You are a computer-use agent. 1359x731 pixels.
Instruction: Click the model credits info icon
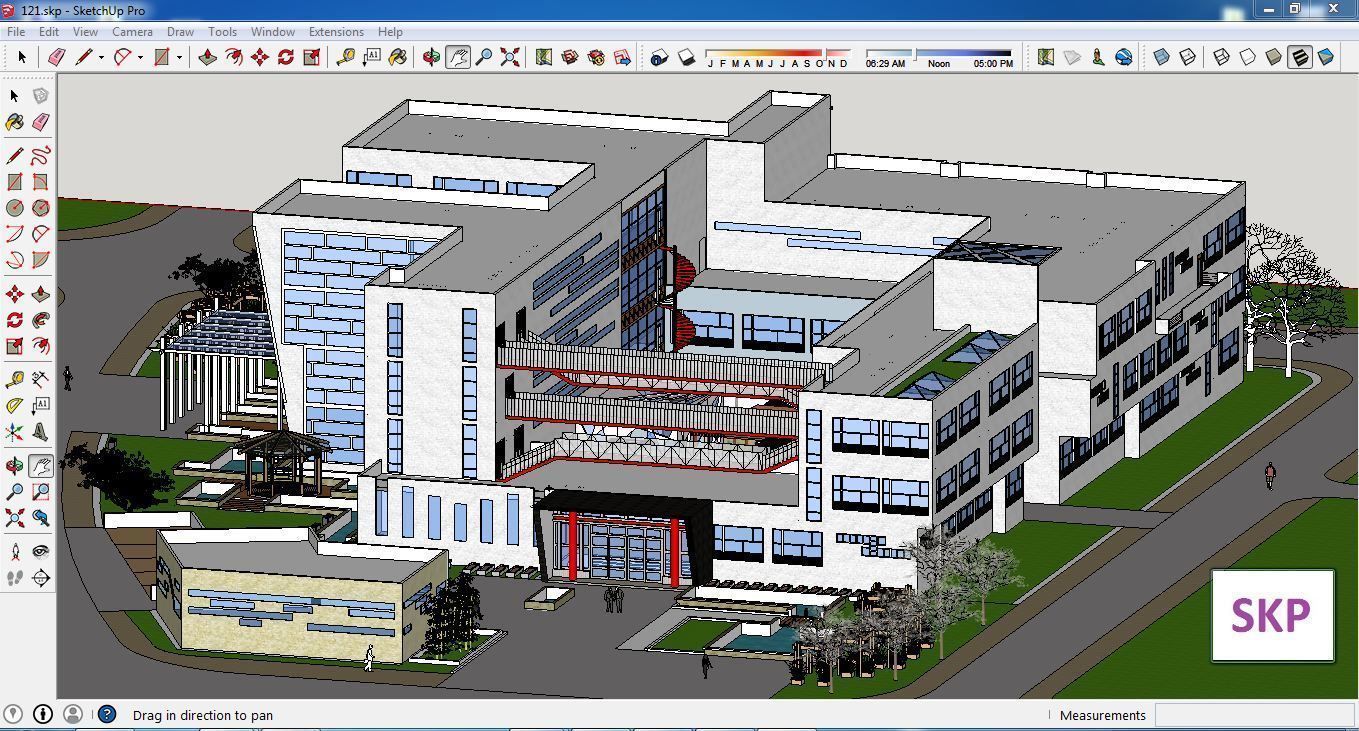(x=43, y=714)
